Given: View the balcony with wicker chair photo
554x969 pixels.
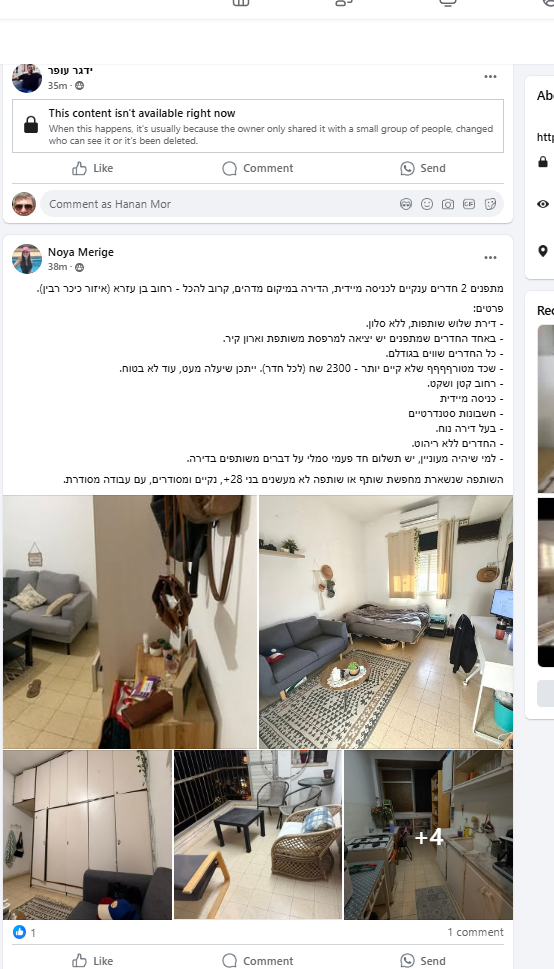Looking at the screenshot, I should click(x=258, y=835).
